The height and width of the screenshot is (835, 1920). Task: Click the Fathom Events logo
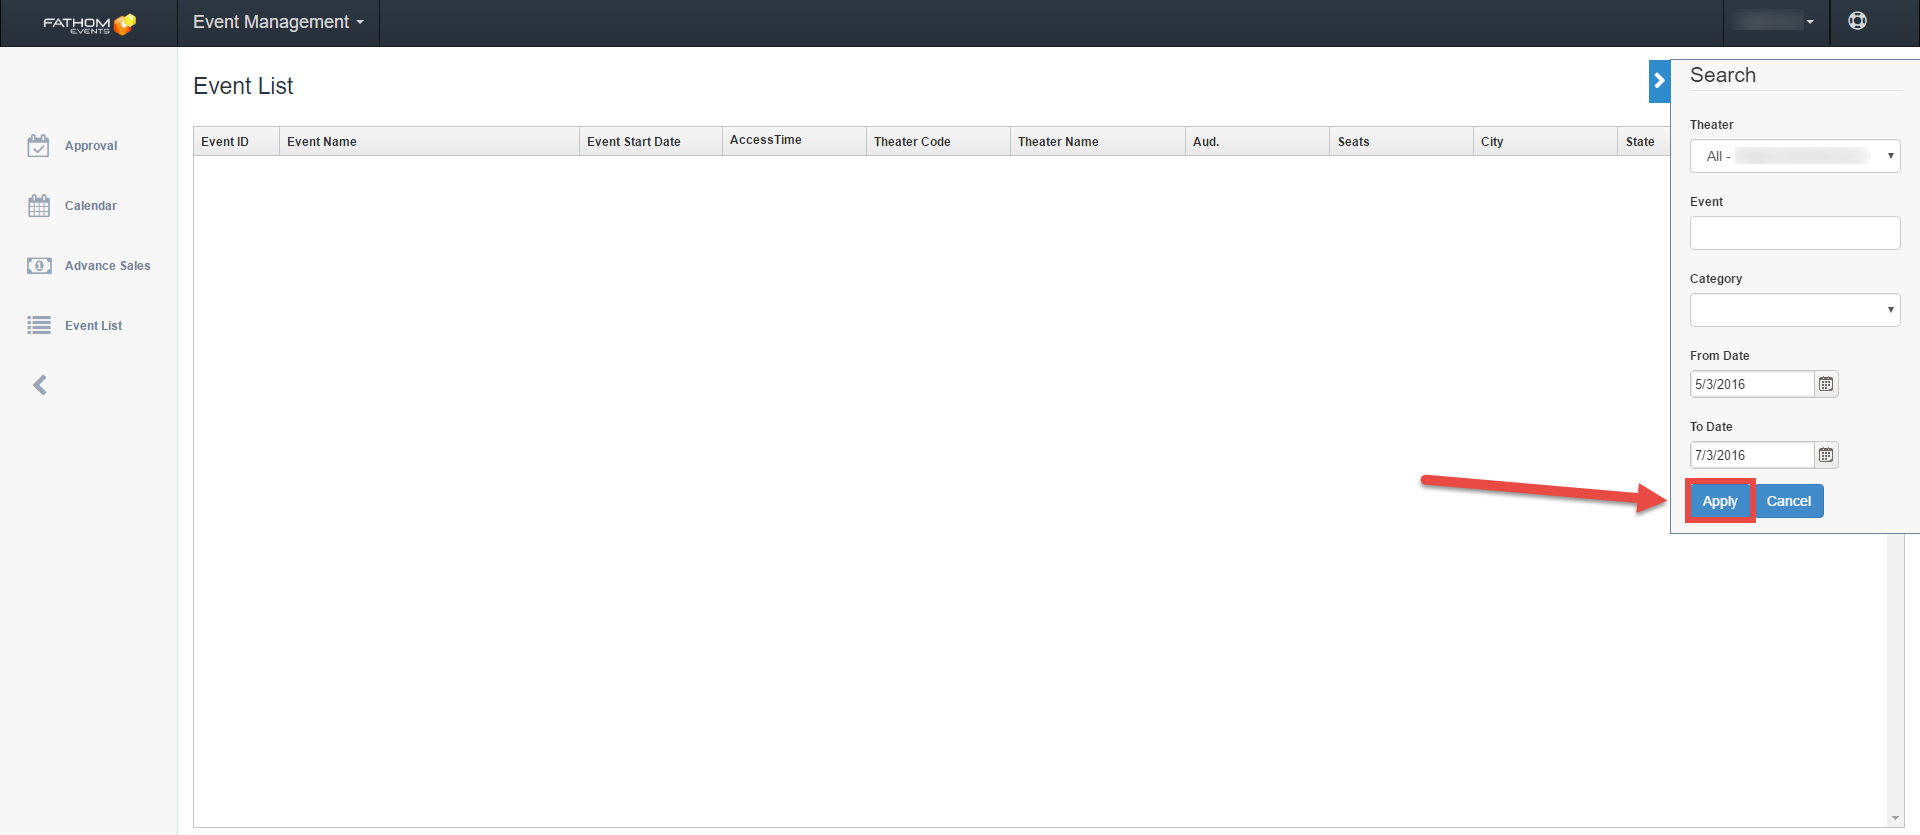(x=88, y=23)
